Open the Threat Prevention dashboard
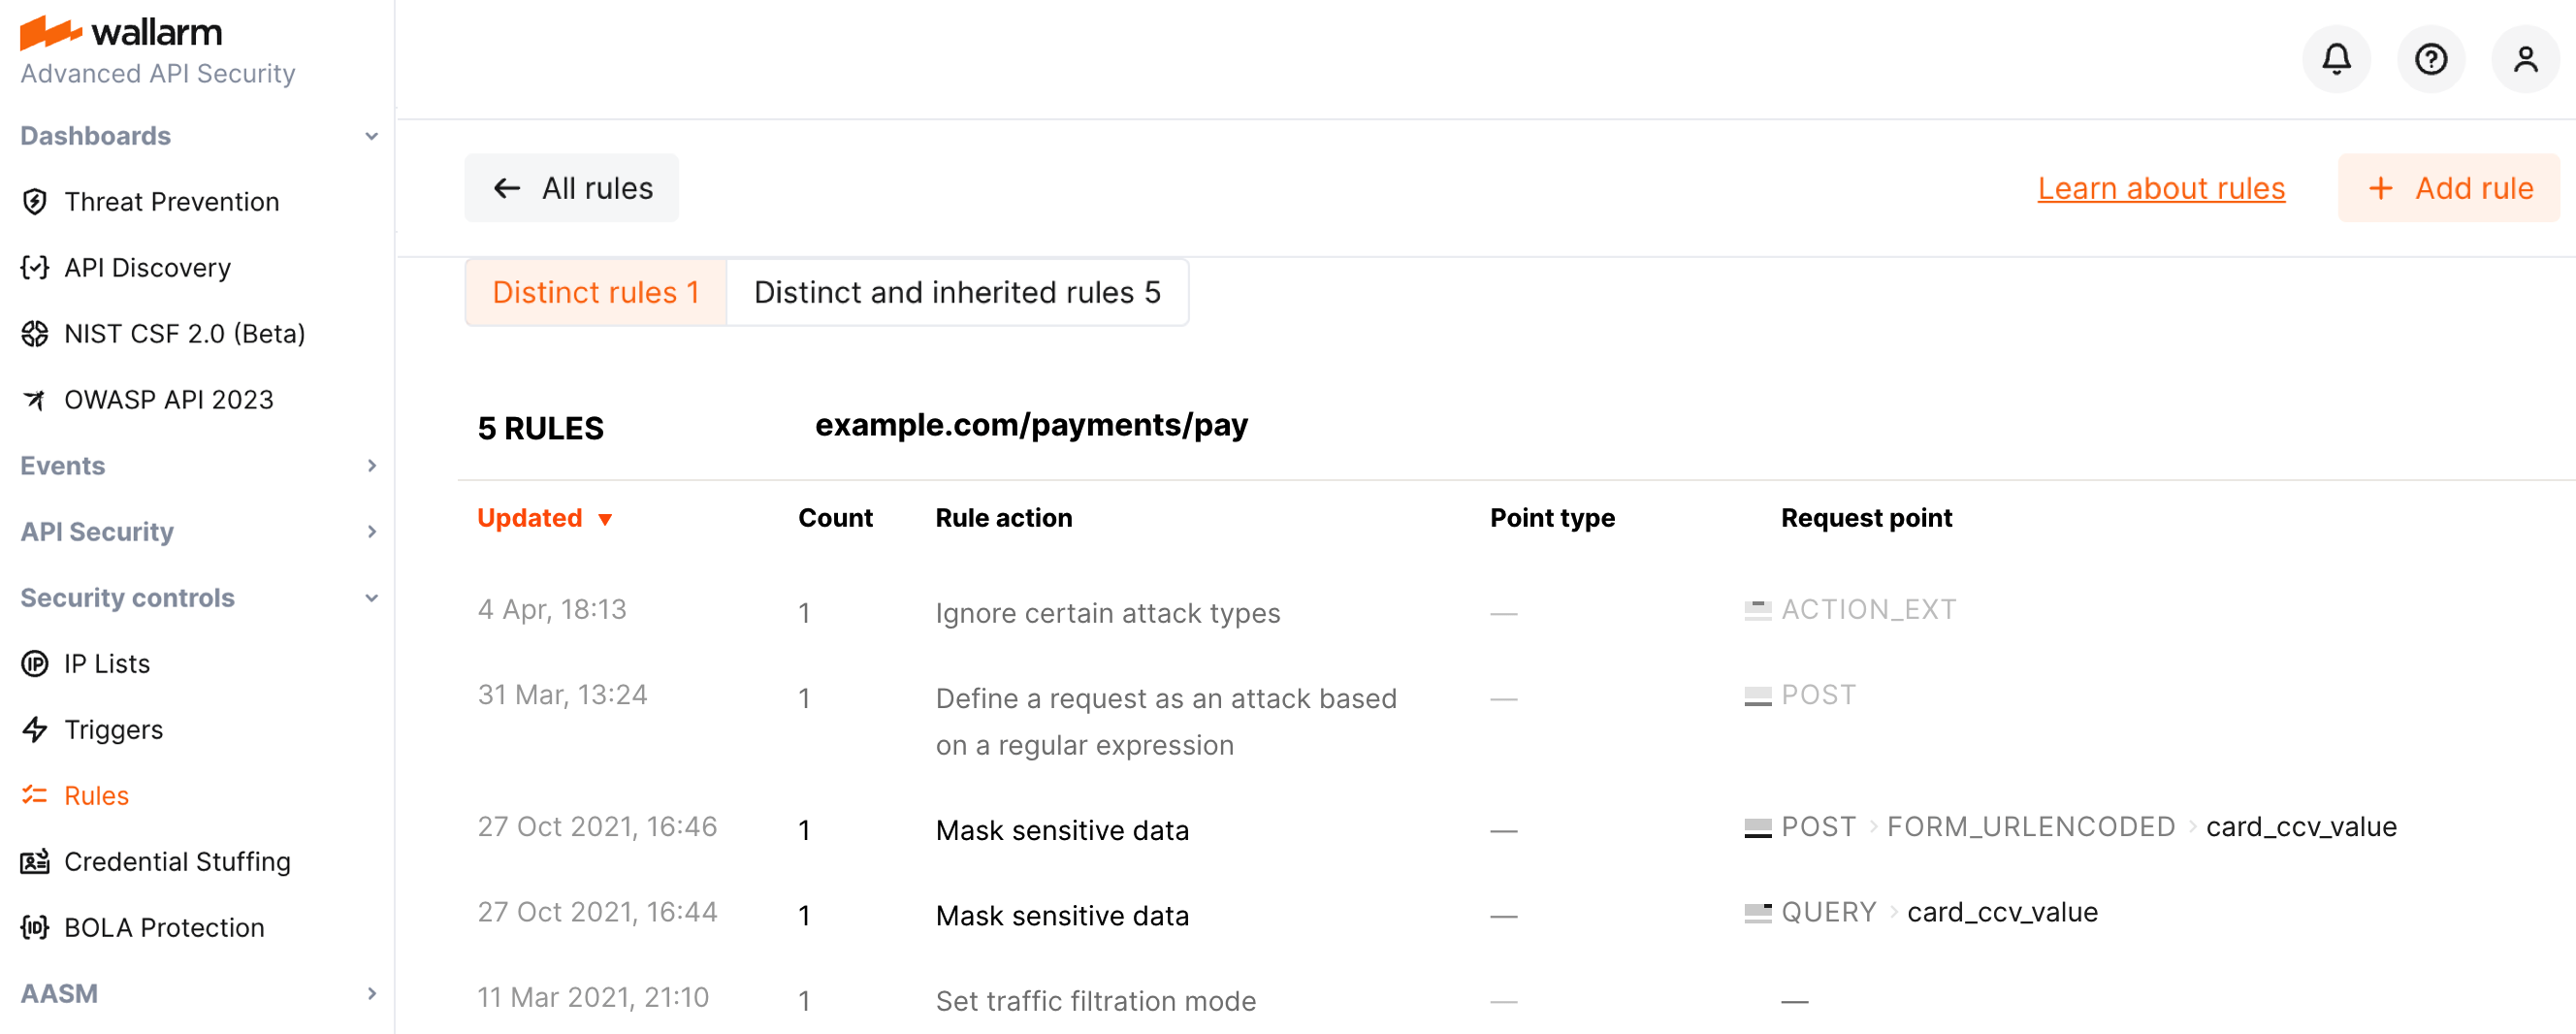 (x=171, y=201)
